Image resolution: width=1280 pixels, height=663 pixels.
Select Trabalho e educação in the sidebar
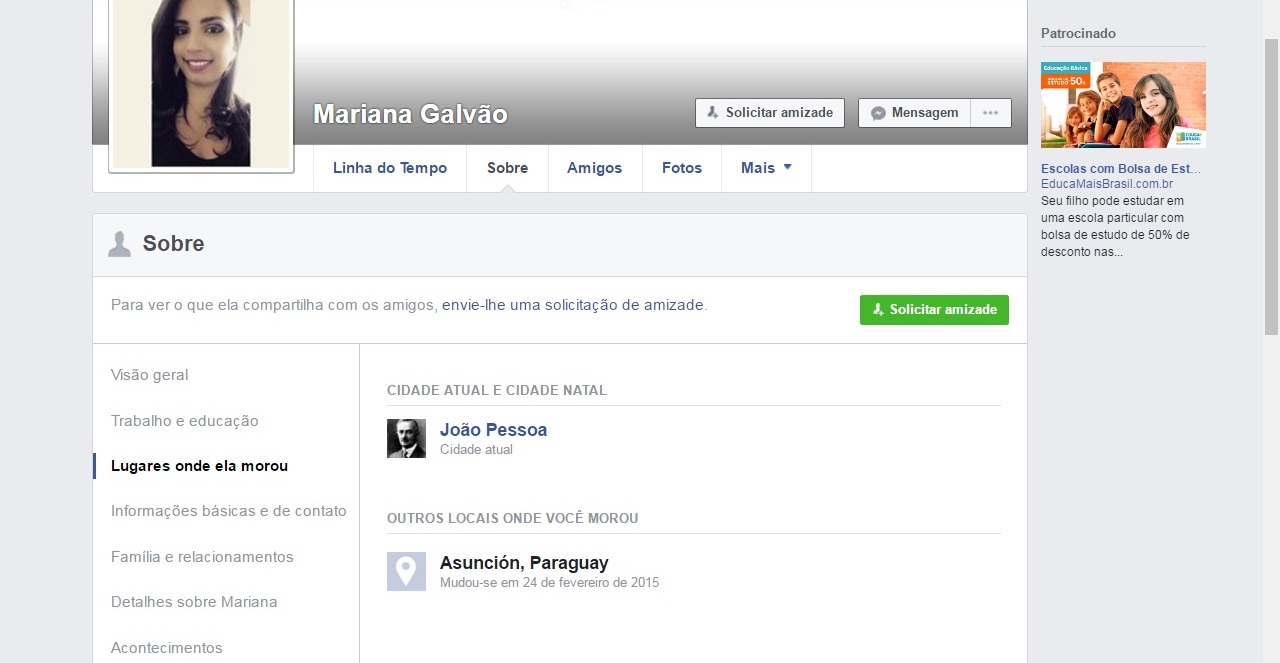click(185, 421)
